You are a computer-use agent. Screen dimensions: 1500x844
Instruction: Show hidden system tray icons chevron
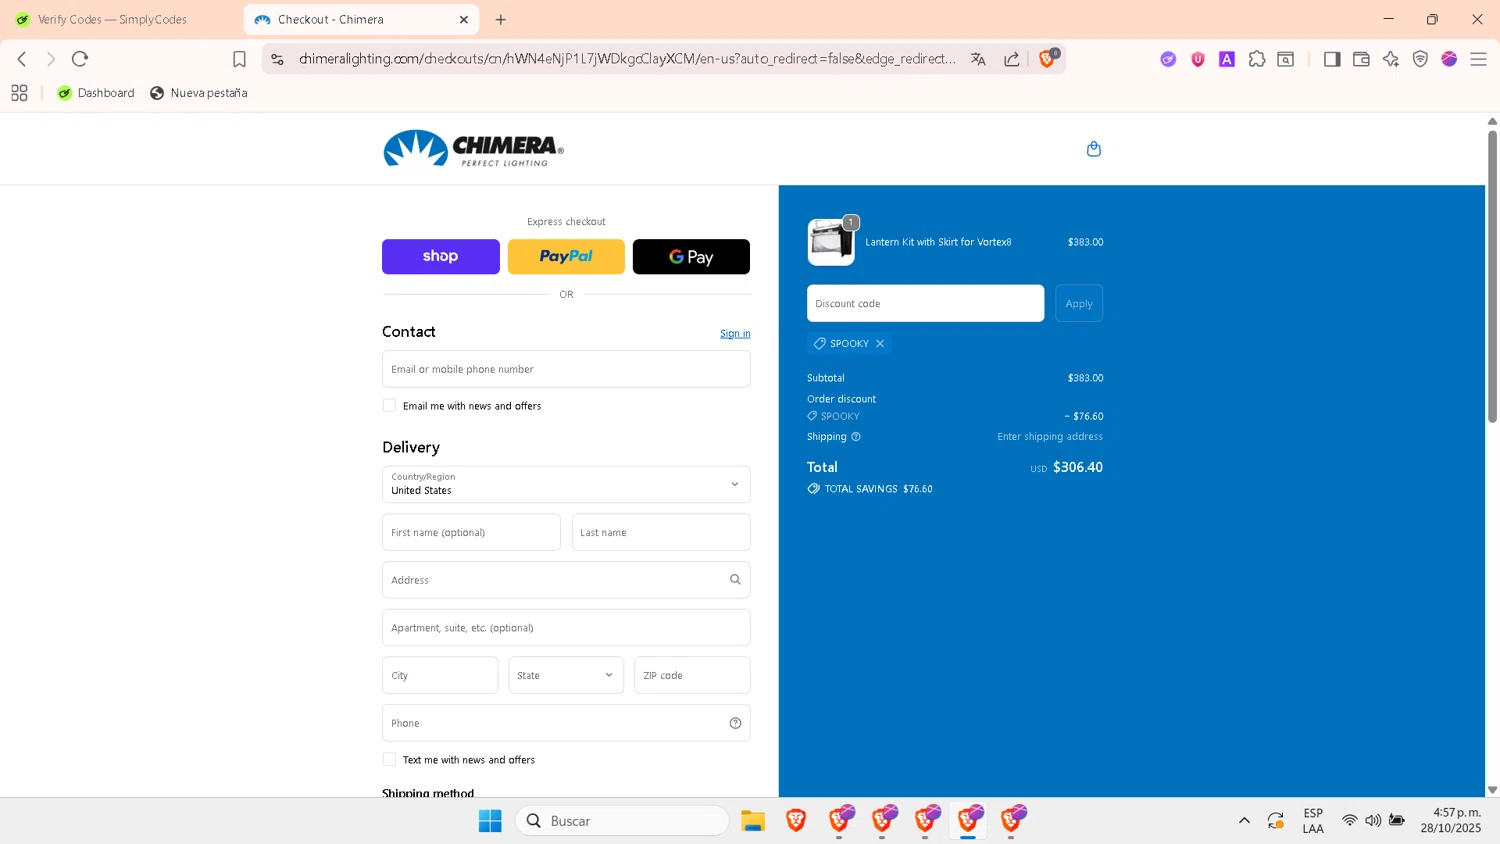[1244, 821]
